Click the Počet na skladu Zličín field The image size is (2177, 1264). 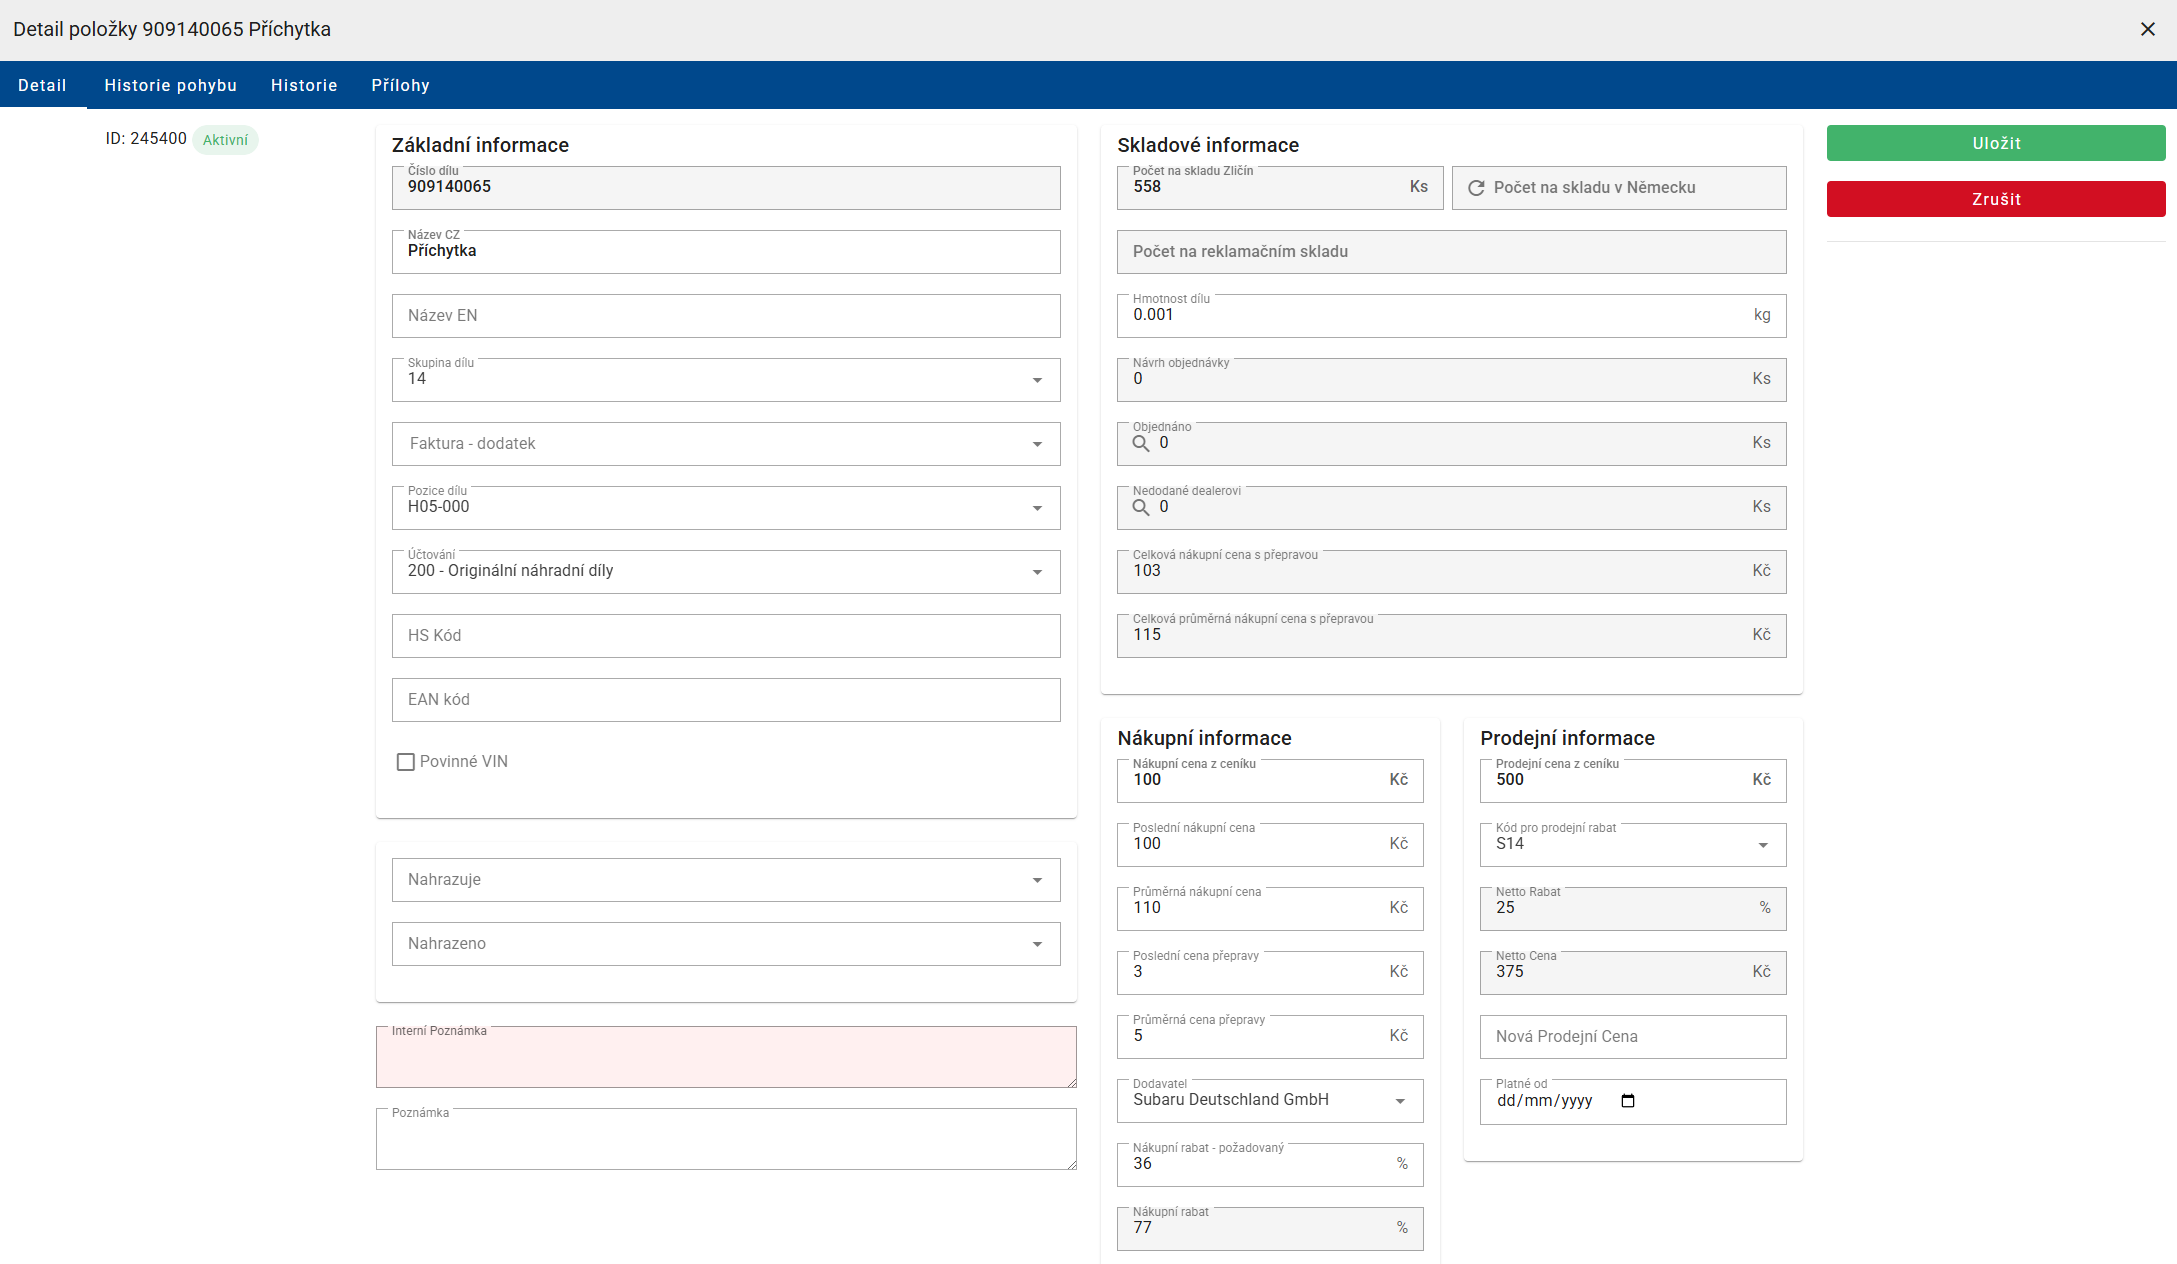tap(1280, 188)
